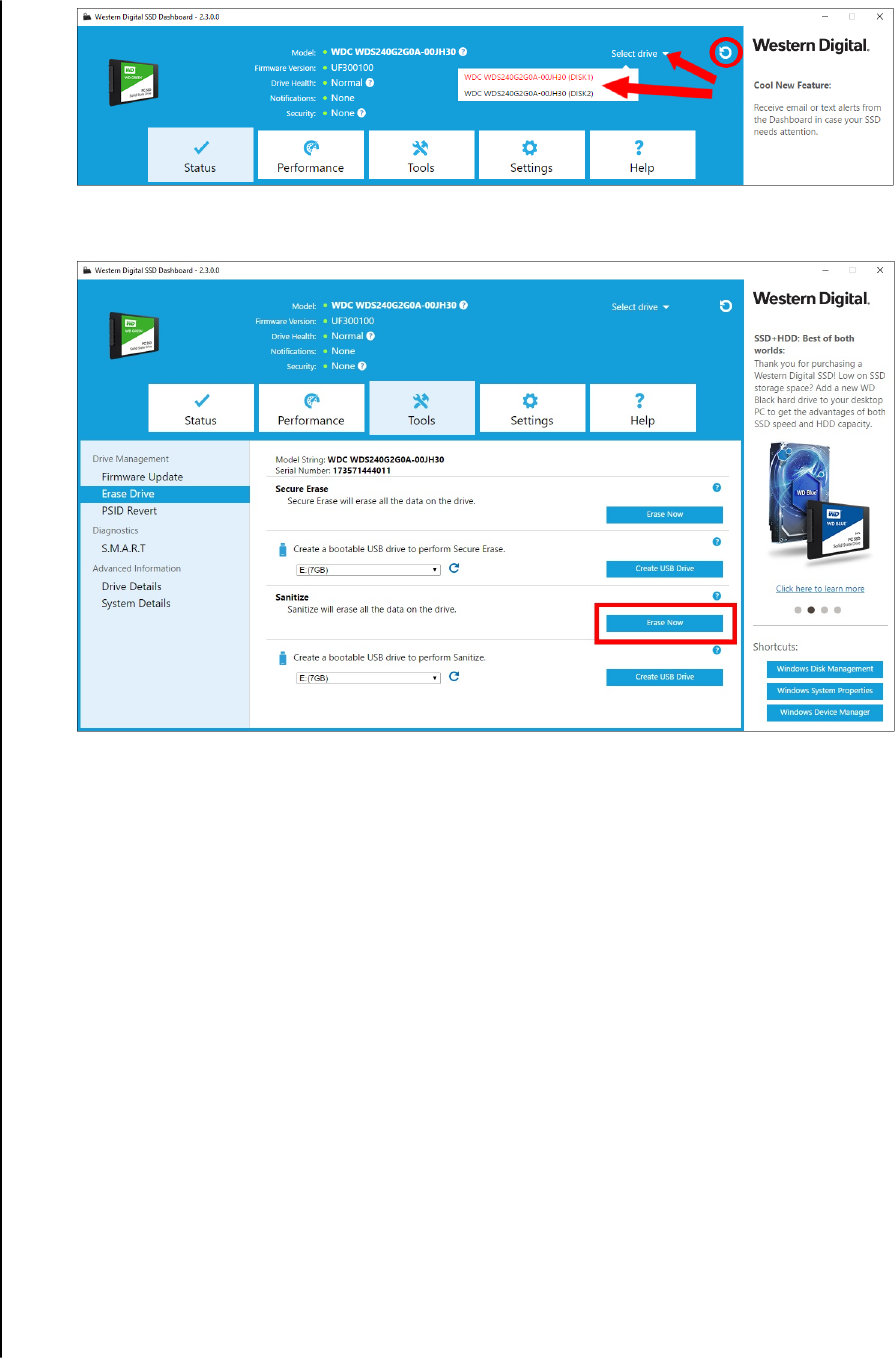
Task: Open the Help tab in the upper window
Action: pyautogui.click(x=642, y=155)
